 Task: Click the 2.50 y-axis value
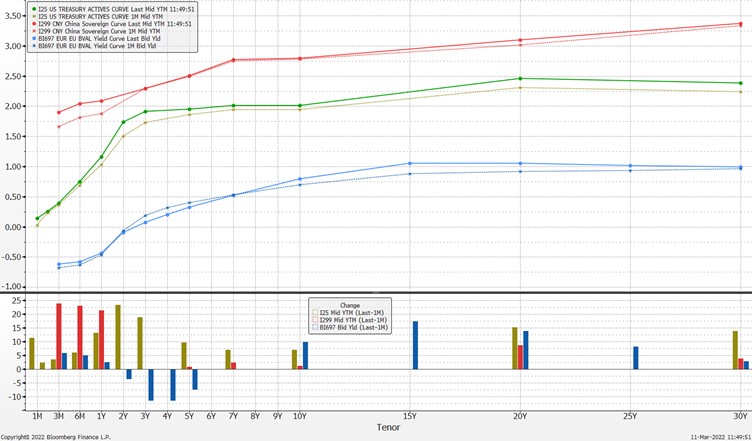[x=13, y=76]
